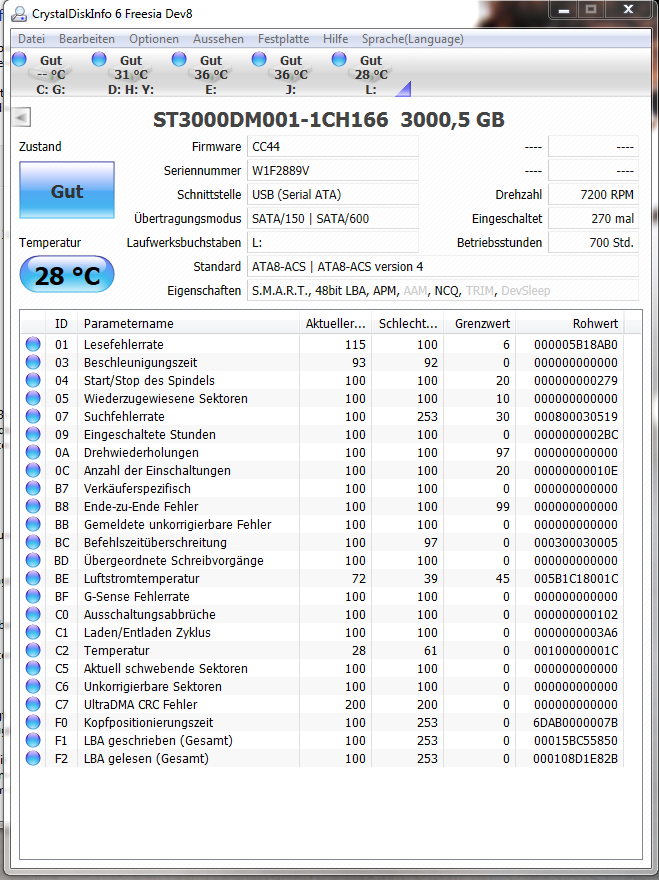
Task: Open the Sprache(Language) menu
Action: (x=413, y=39)
